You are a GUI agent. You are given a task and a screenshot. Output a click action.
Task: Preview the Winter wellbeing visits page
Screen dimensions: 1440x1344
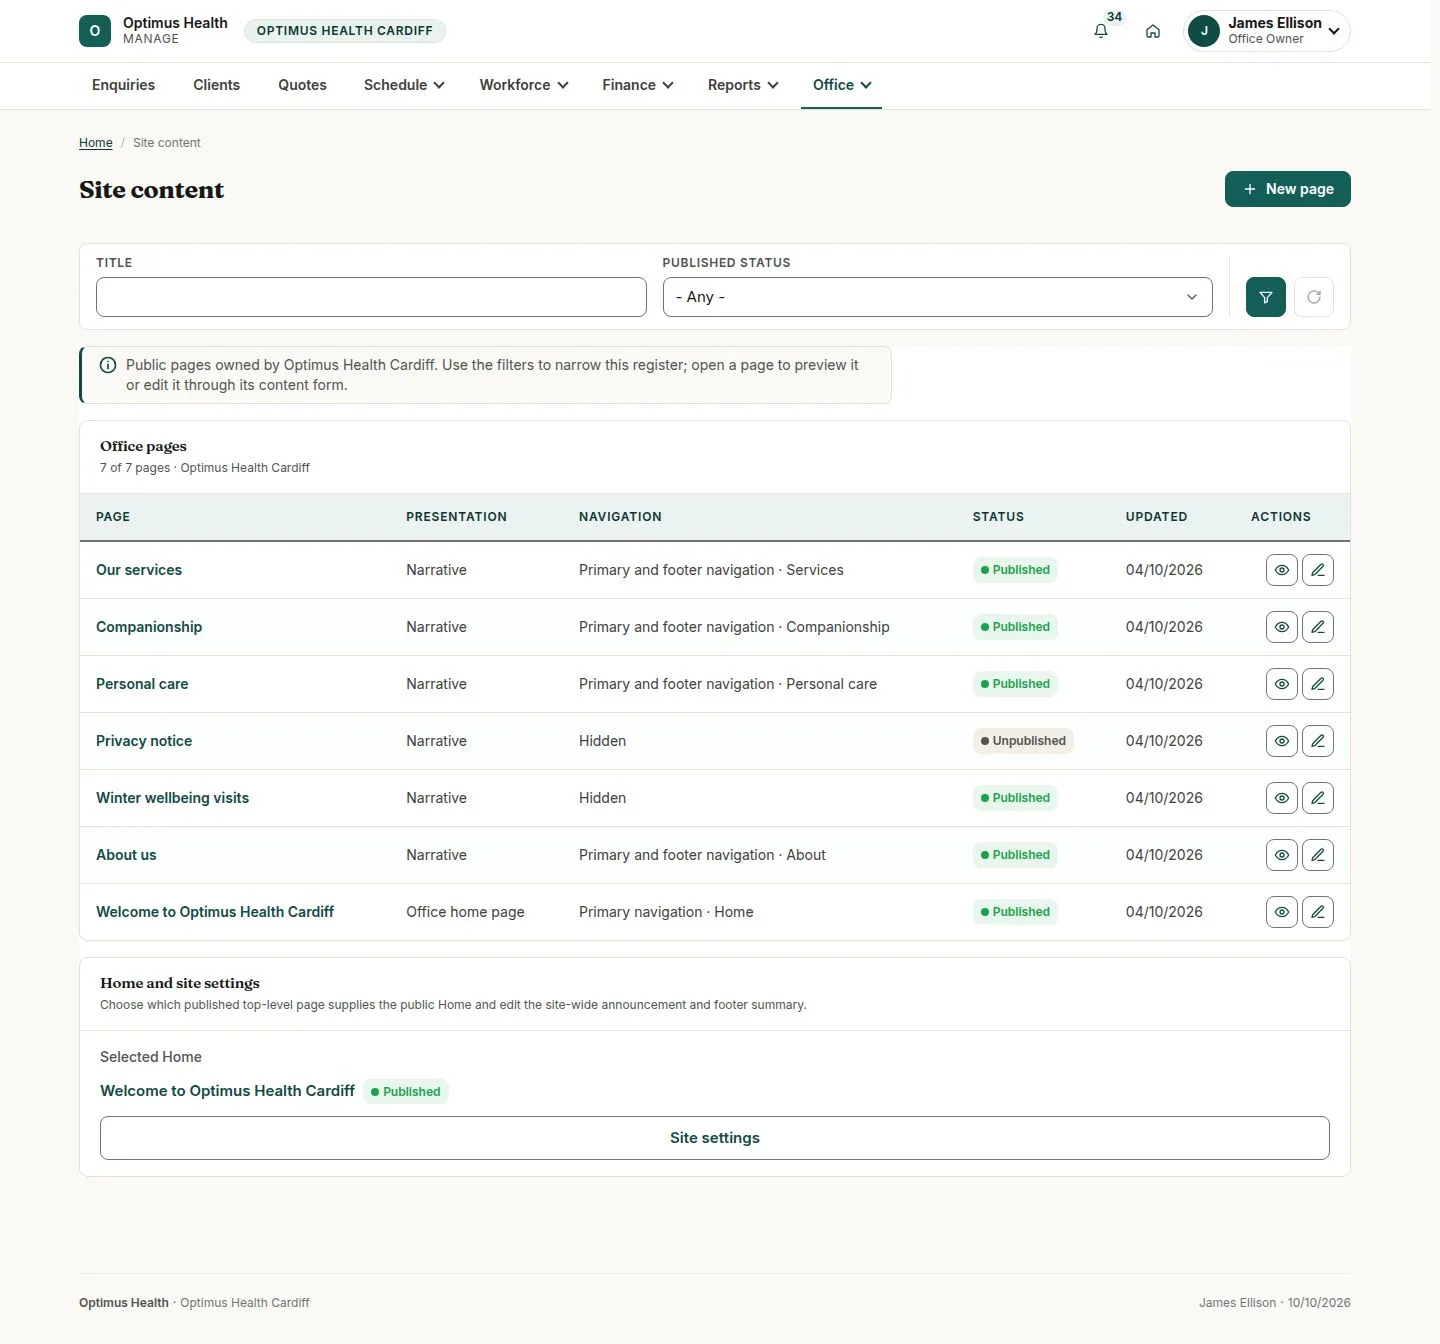pos(1282,798)
